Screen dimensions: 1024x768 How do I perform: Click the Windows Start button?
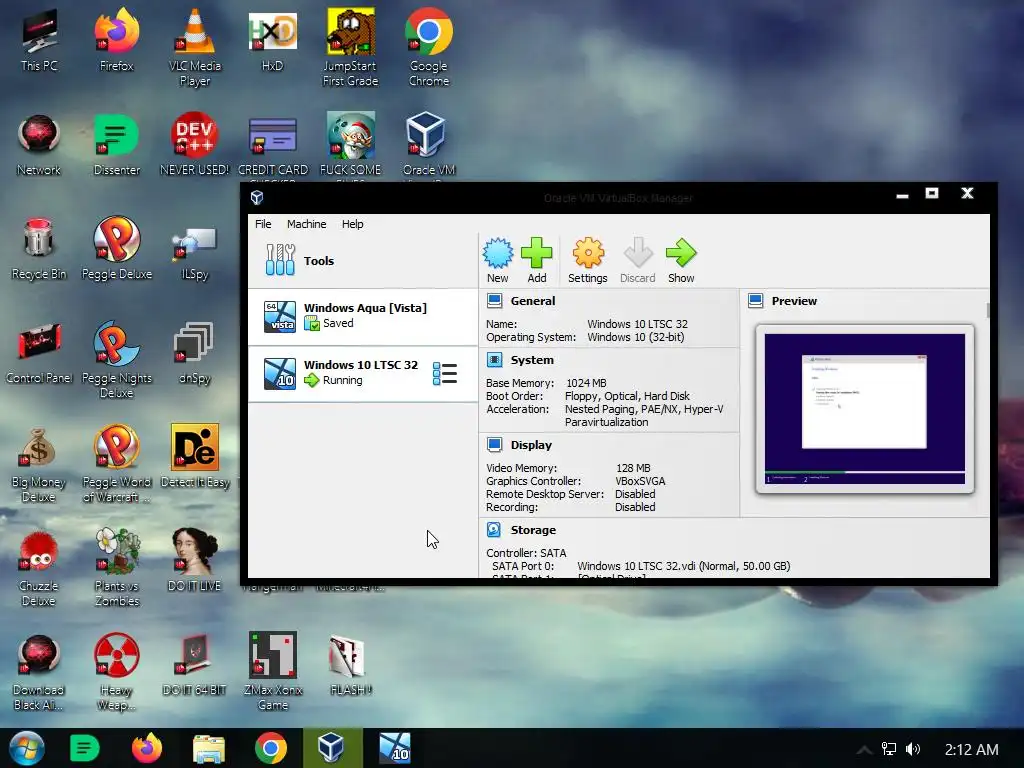click(27, 748)
